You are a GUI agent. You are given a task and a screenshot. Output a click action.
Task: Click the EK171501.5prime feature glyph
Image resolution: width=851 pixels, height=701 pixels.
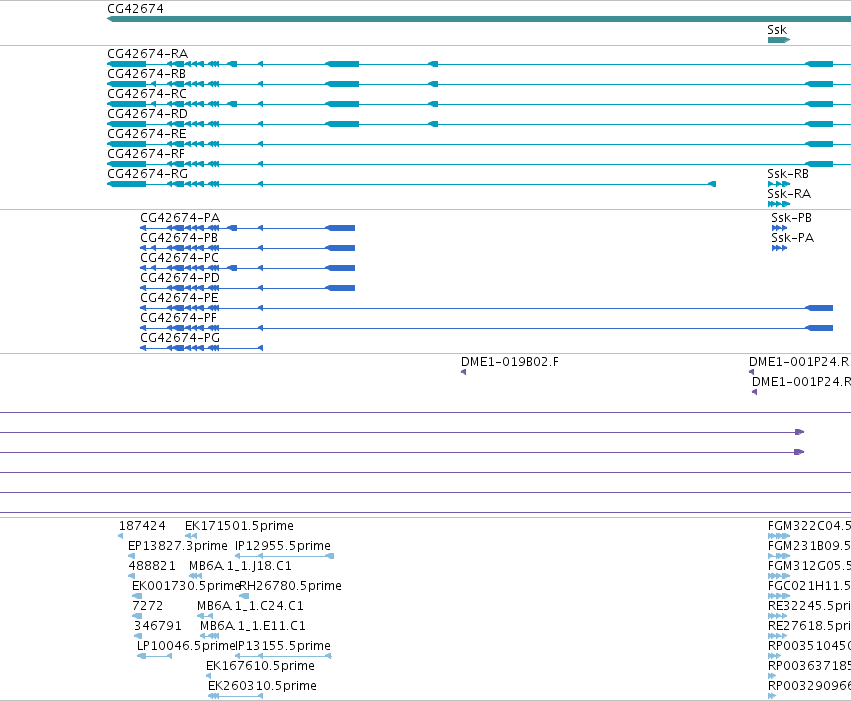pyautogui.click(x=191, y=536)
